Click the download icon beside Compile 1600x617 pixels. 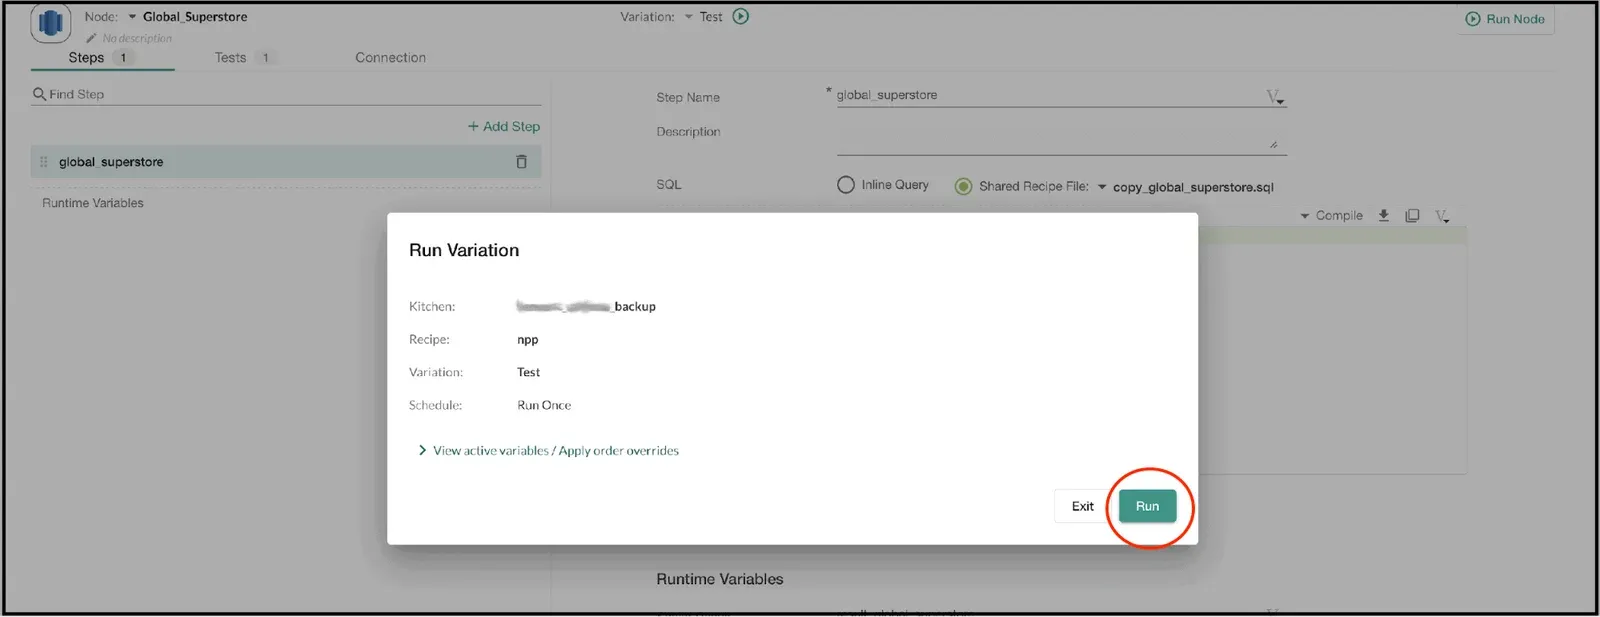1384,215
